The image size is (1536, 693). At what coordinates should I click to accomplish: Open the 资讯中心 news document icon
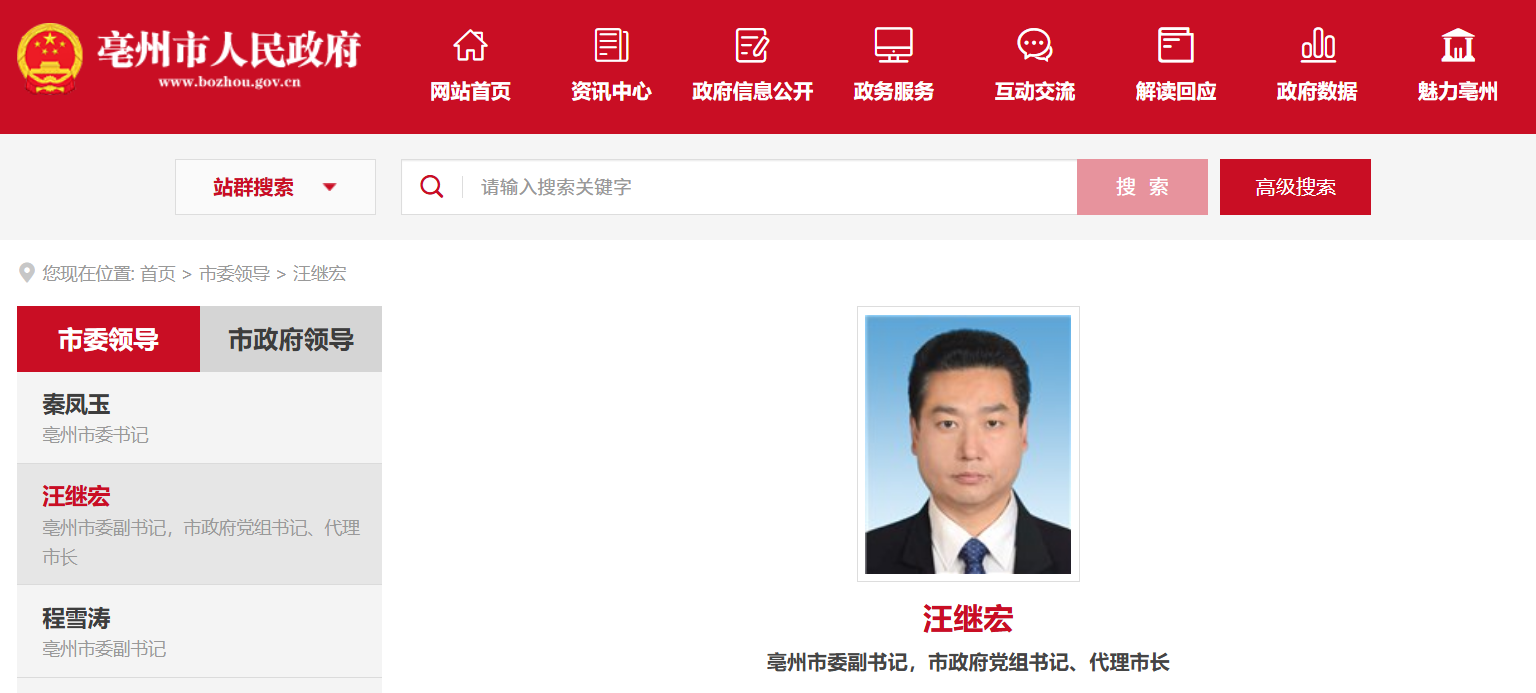coord(611,45)
